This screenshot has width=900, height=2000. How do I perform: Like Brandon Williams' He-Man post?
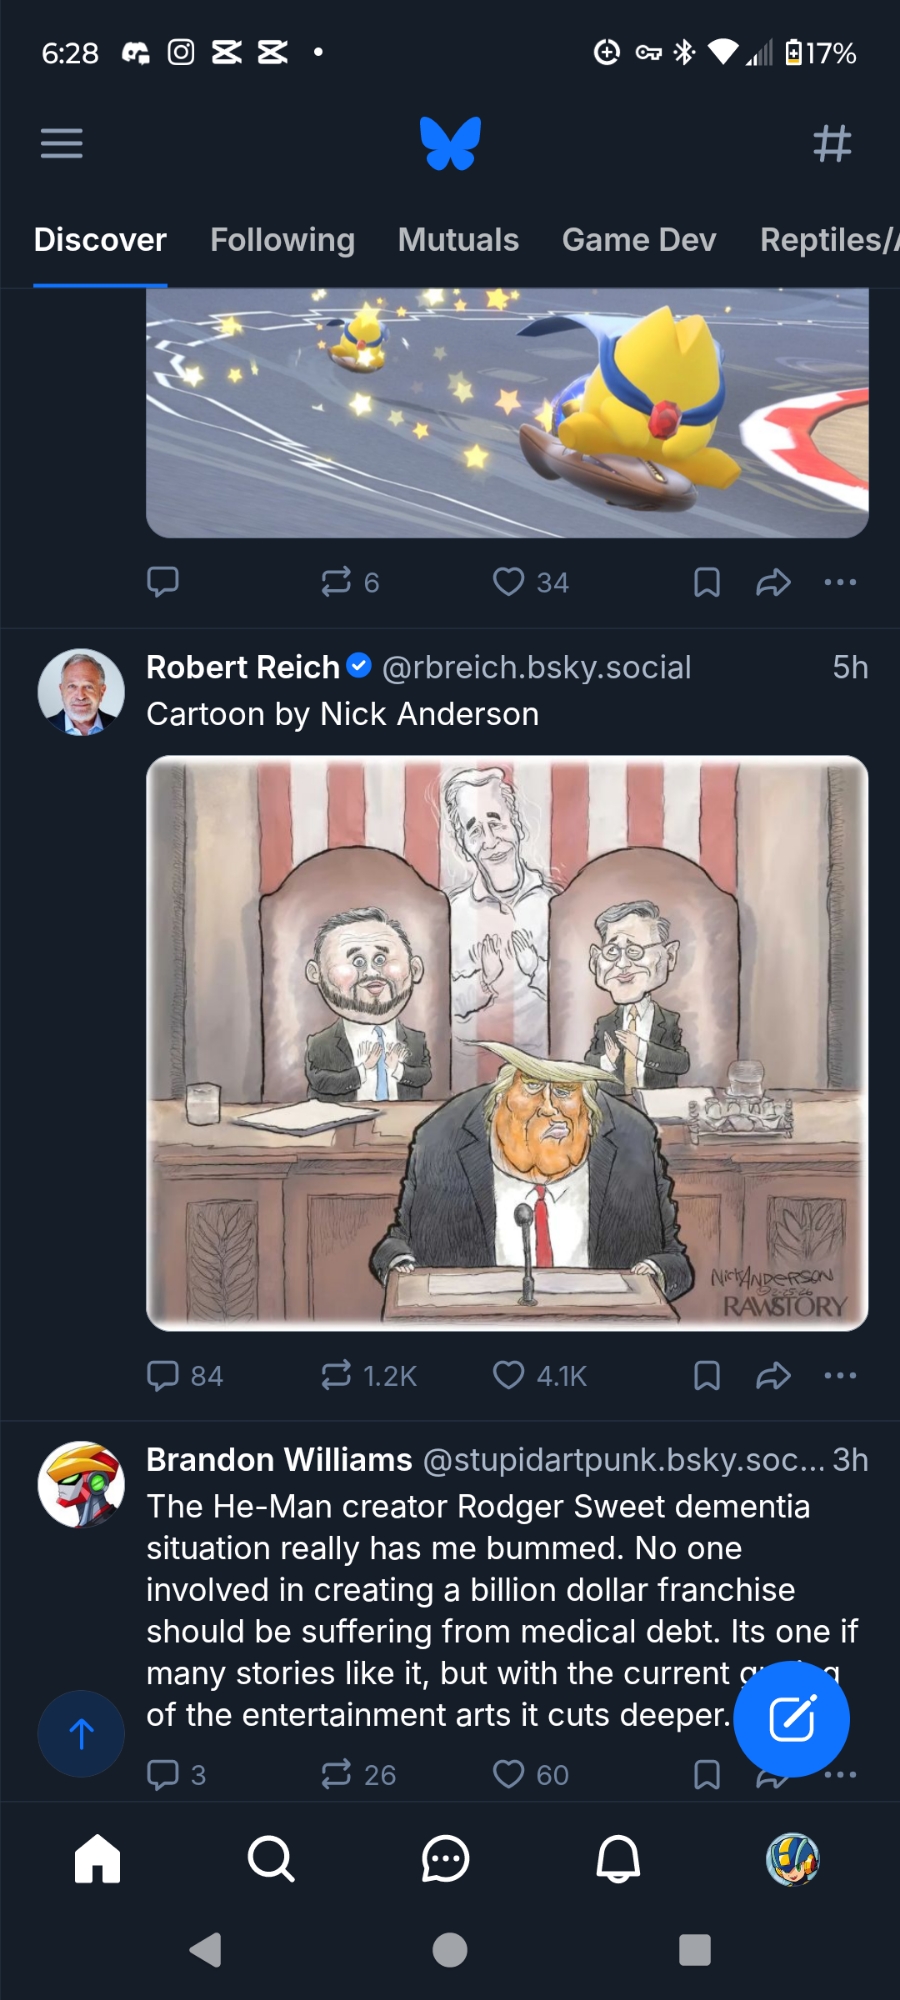tap(509, 1774)
